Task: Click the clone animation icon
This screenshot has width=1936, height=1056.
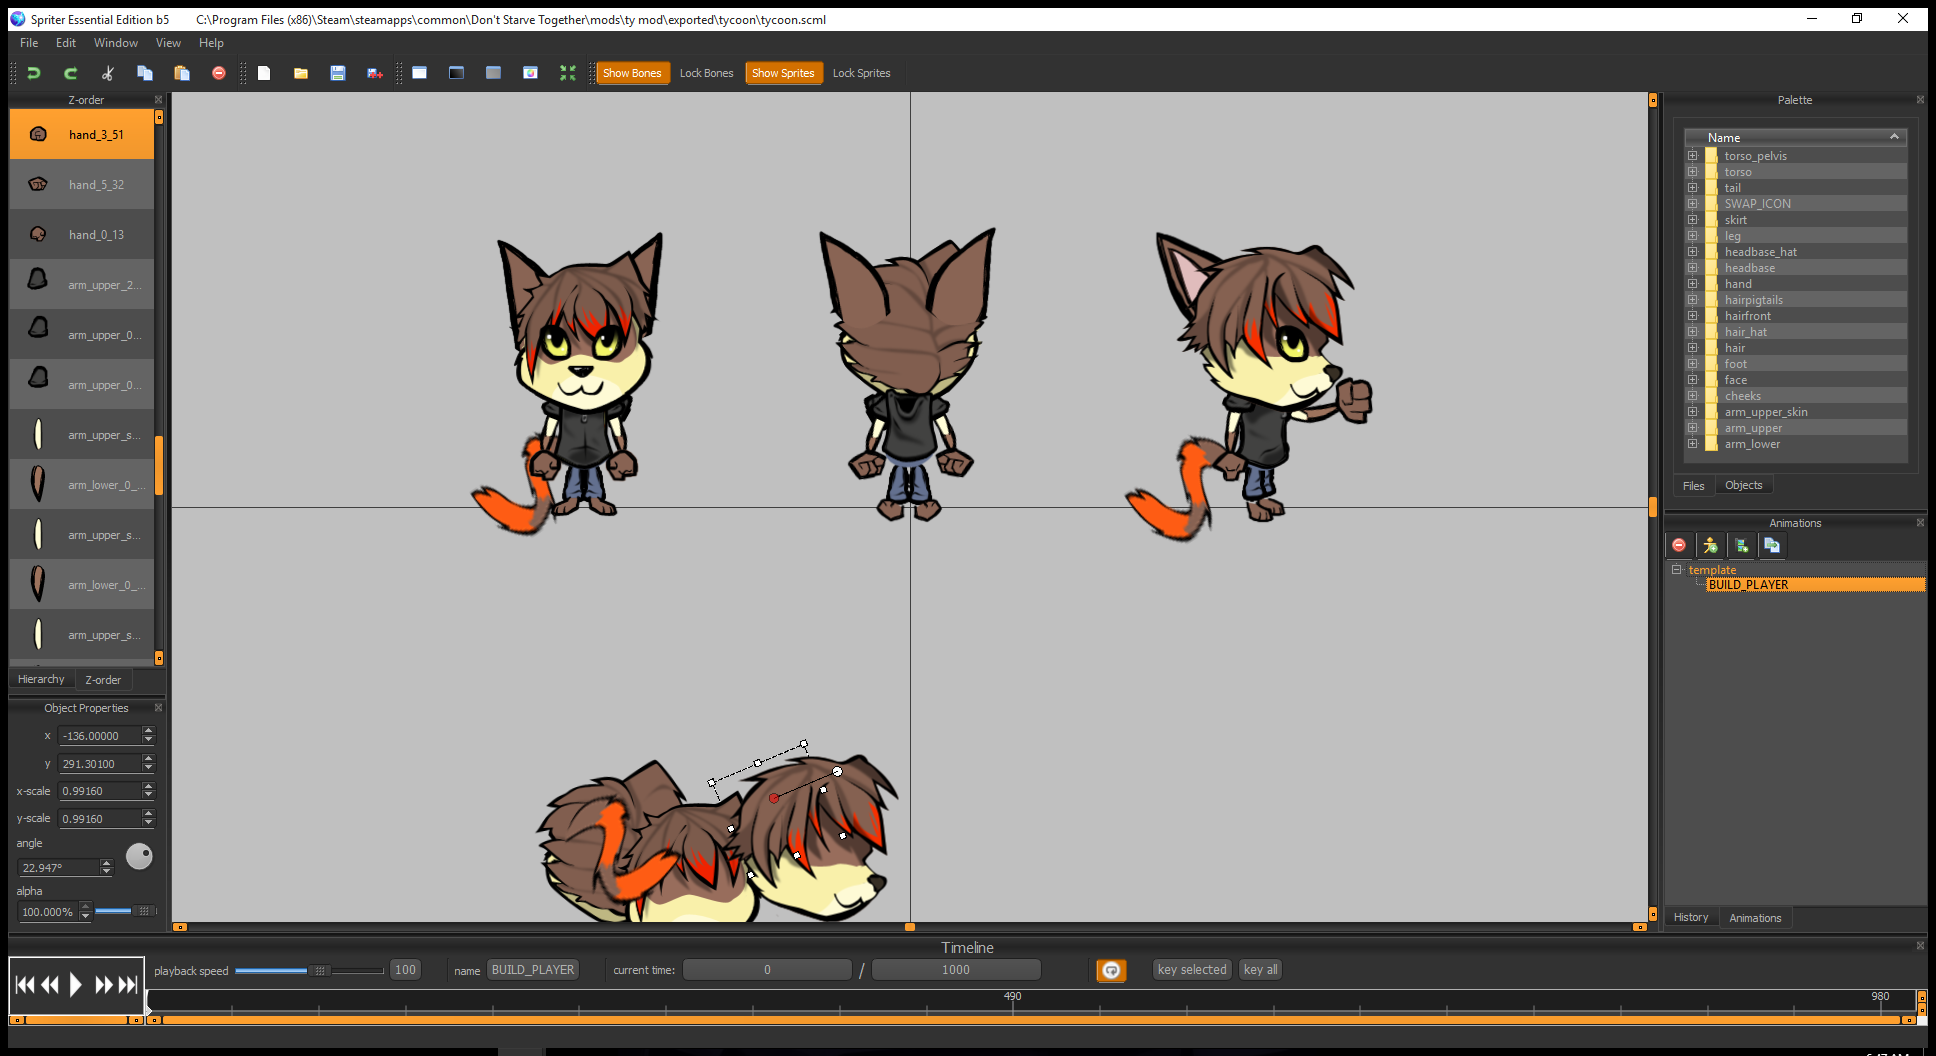Action: click(x=1772, y=545)
